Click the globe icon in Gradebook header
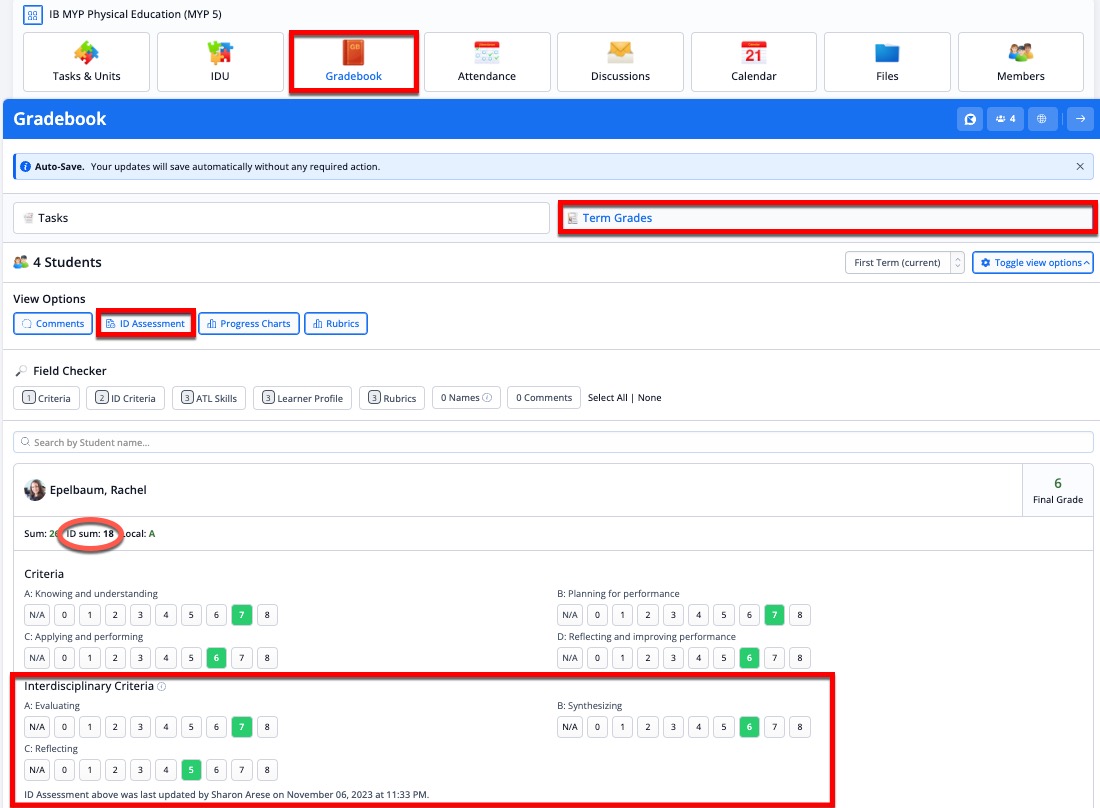 [x=1042, y=119]
